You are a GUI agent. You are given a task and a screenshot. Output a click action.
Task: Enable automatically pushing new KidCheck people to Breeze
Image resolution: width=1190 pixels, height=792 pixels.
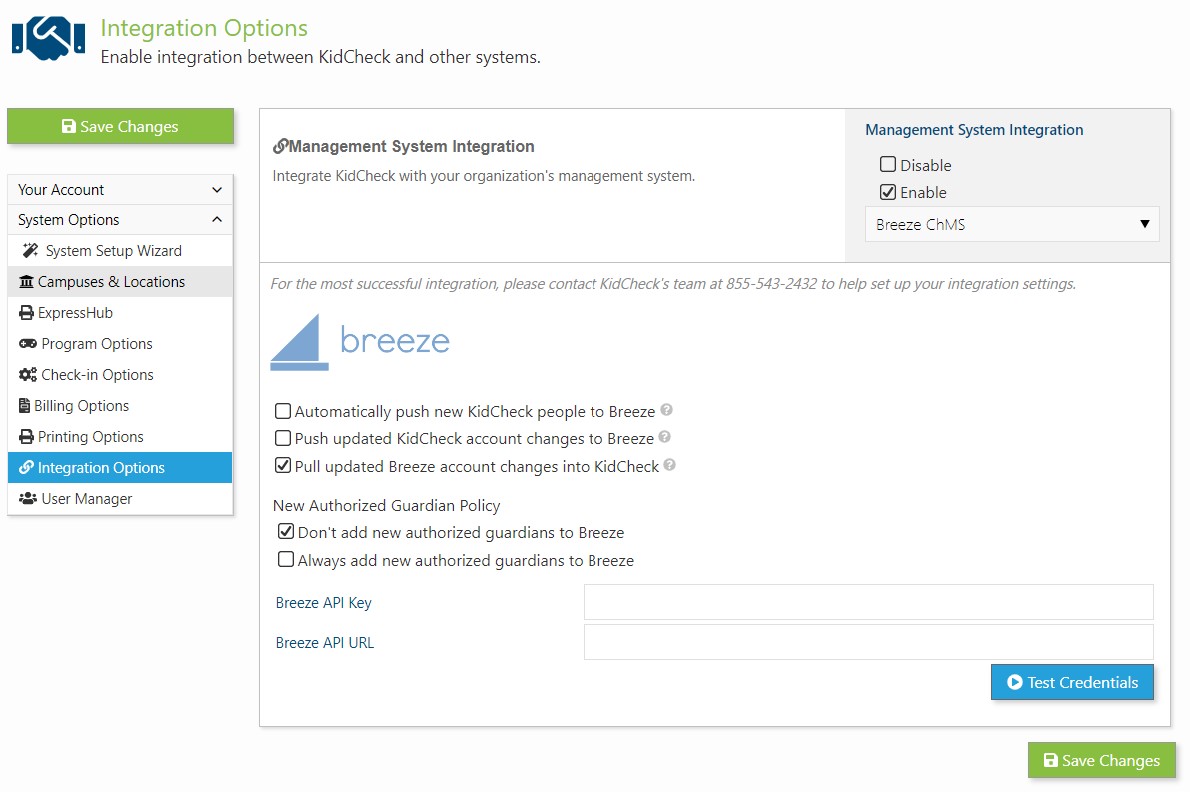pos(283,411)
